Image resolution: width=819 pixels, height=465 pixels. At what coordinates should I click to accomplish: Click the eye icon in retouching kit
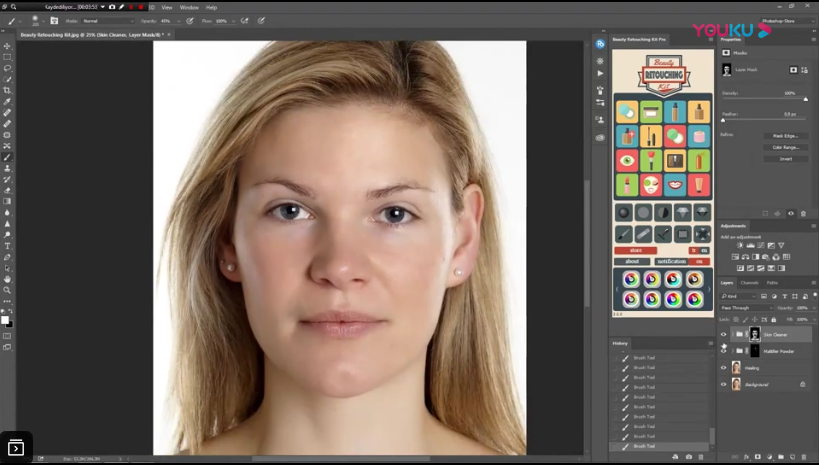tap(627, 160)
